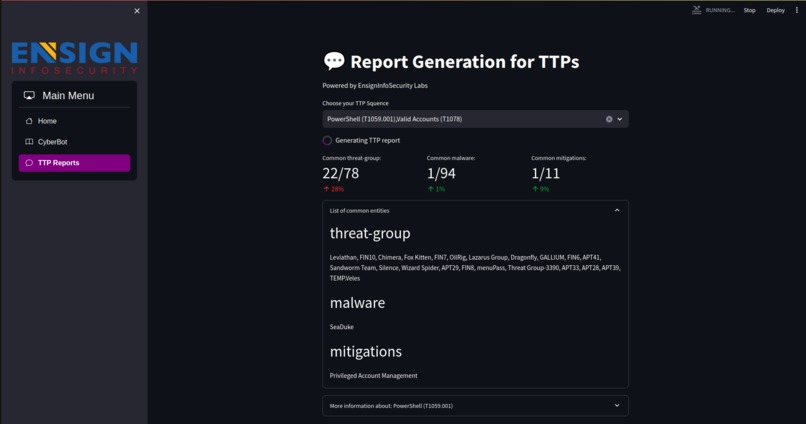This screenshot has height=424, width=806.
Task: Click the Deploy button
Action: coord(775,10)
